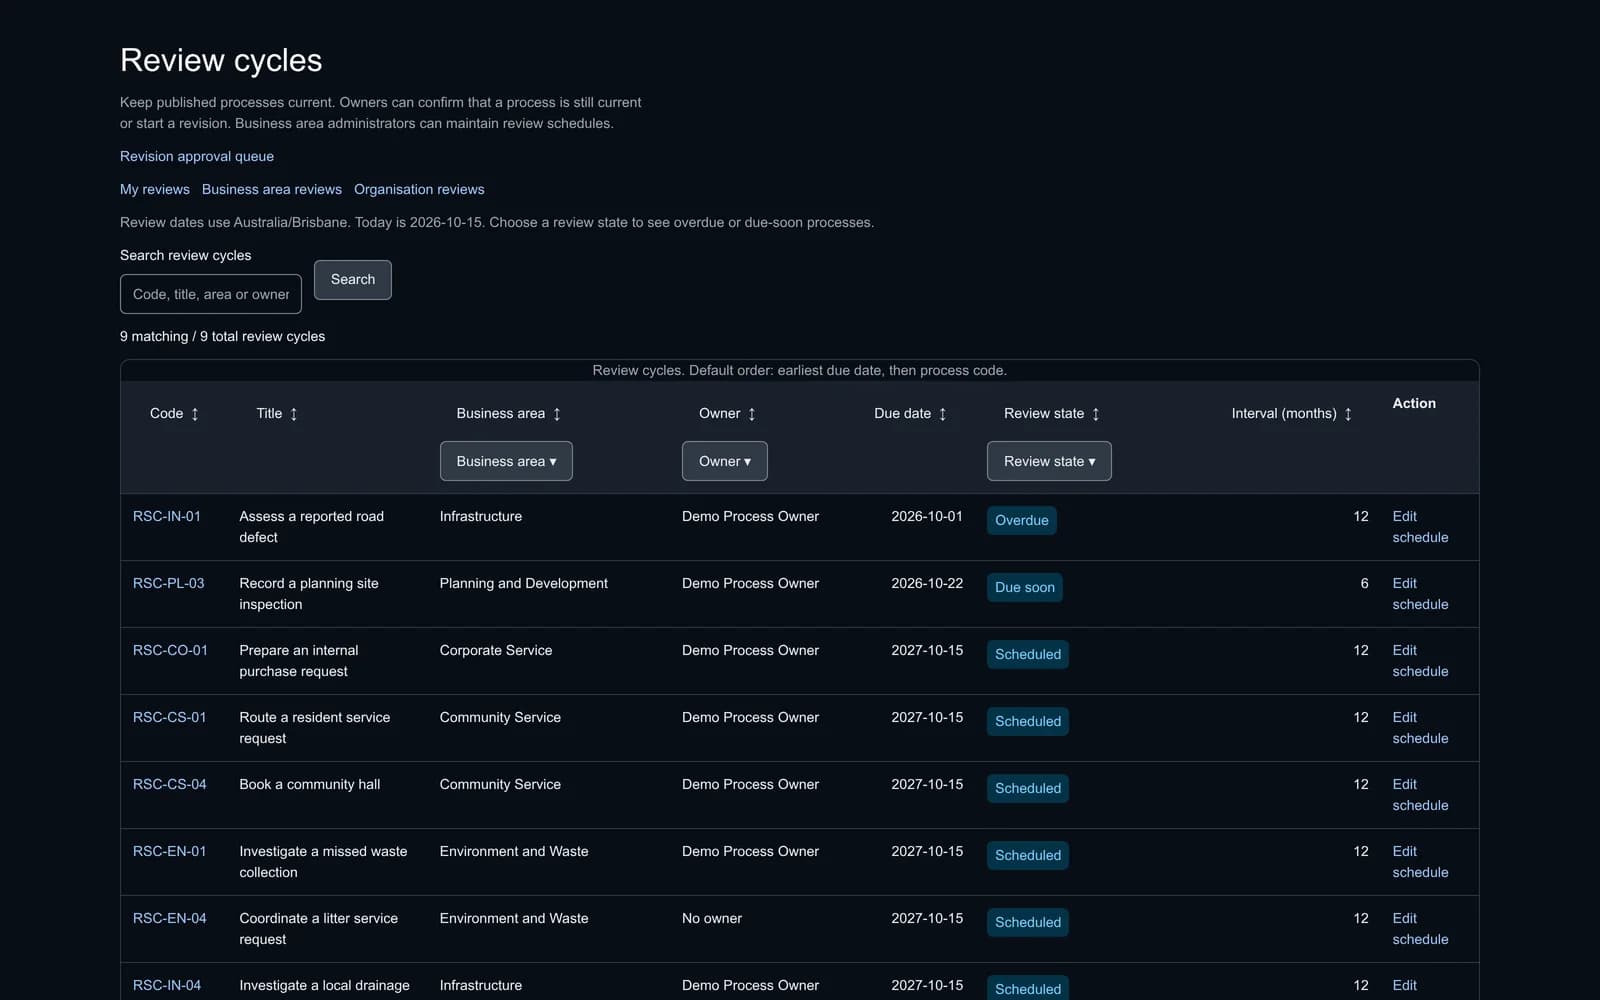Open process RSC-CS-04

click(x=170, y=784)
